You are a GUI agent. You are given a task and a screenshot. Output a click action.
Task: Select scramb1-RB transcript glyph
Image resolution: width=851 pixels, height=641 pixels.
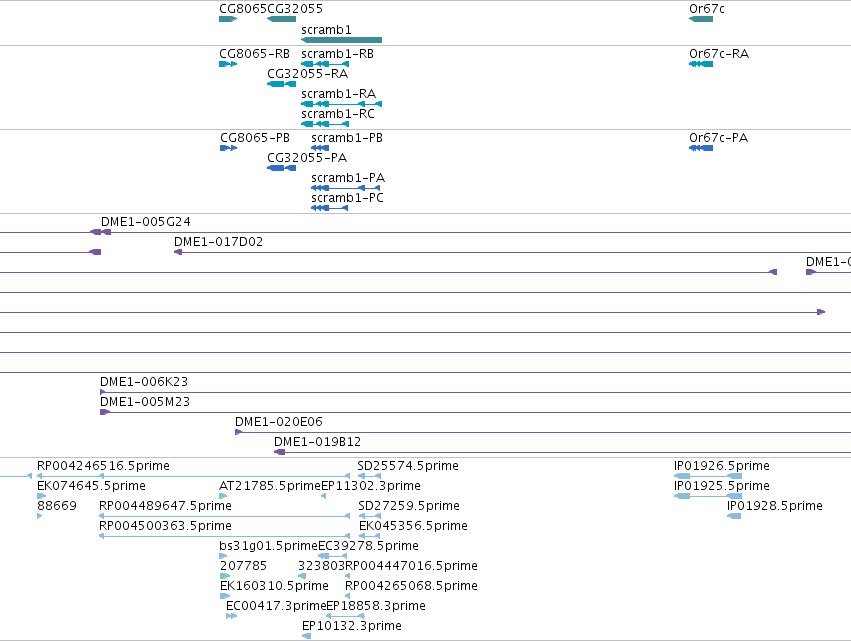(x=325, y=64)
